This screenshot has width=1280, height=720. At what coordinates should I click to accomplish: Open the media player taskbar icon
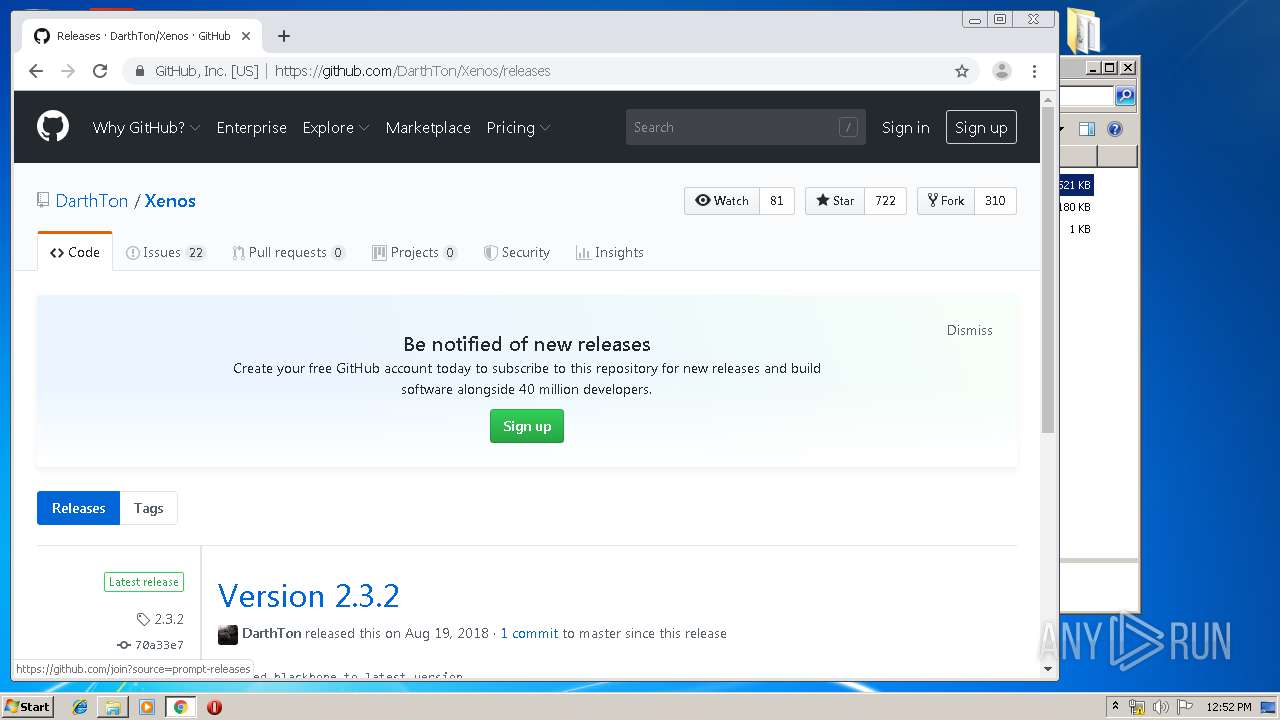(x=147, y=707)
